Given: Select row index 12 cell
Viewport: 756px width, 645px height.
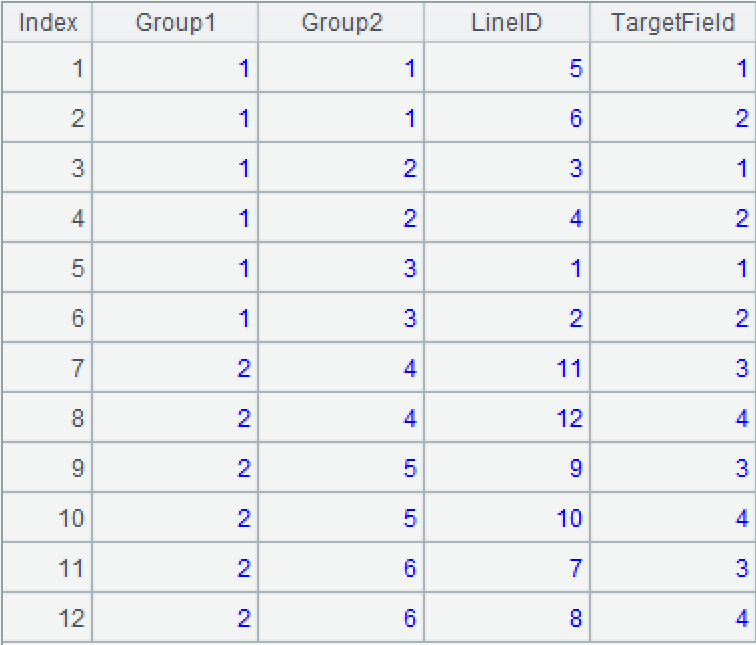Looking at the screenshot, I should click(48, 618).
